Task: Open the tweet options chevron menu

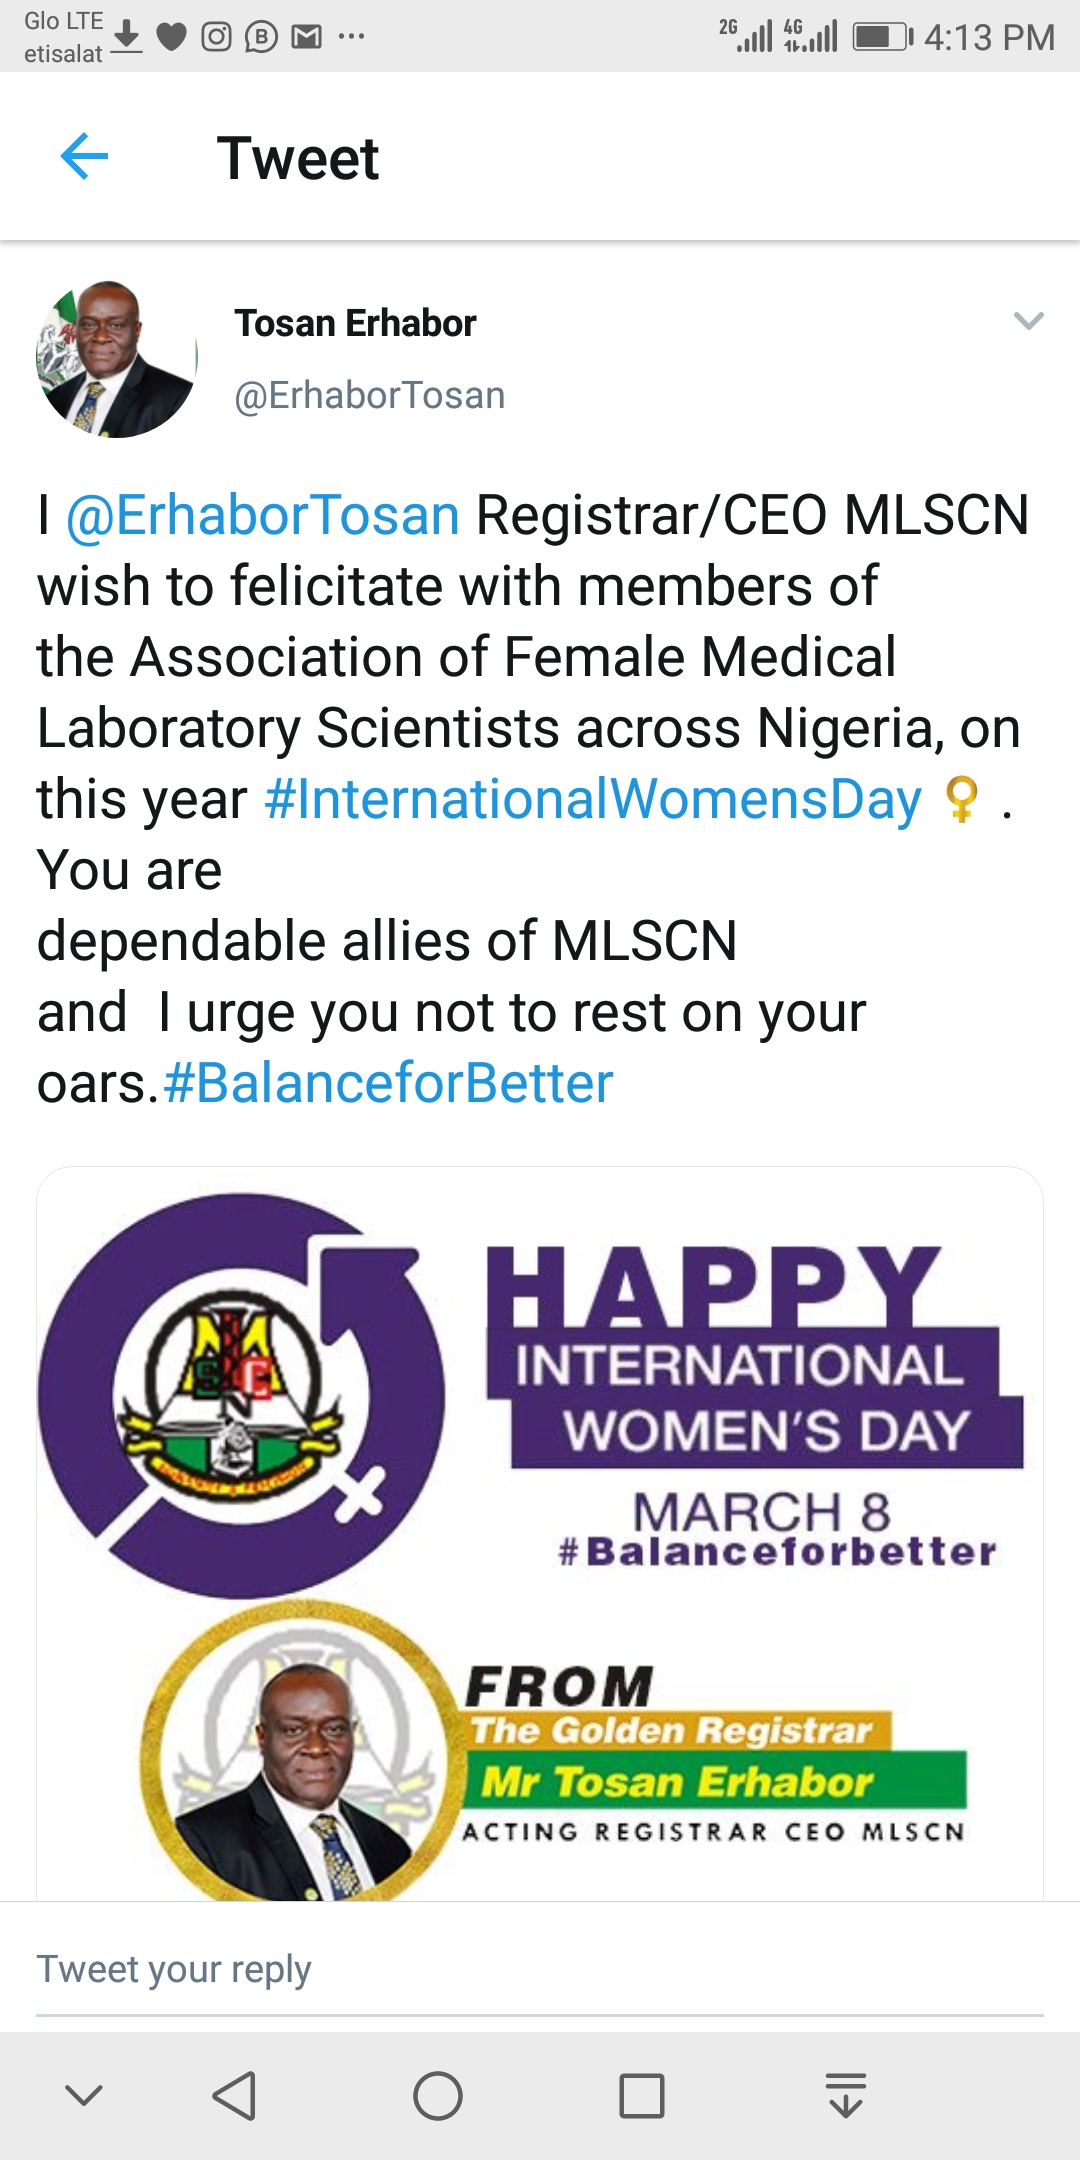Action: (1028, 321)
